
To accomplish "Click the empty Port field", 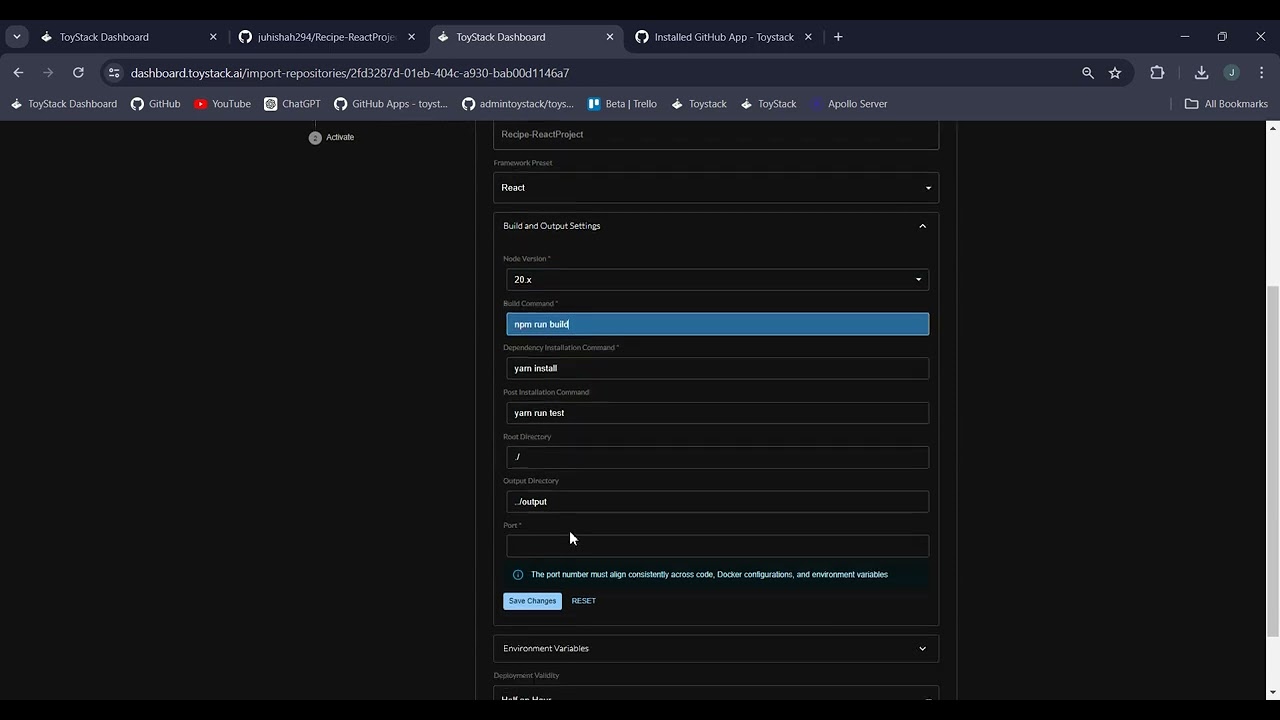I will point(717,546).
